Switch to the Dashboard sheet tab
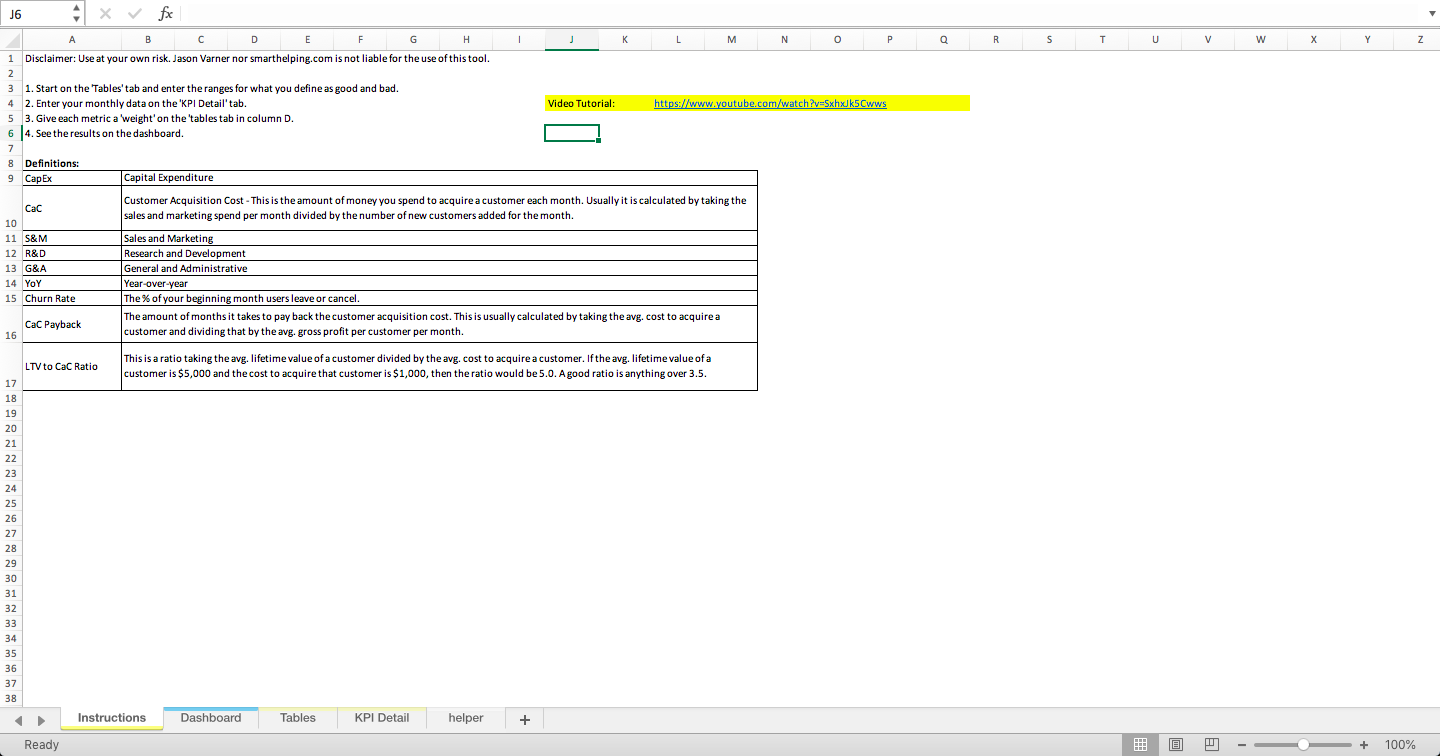 click(x=210, y=717)
